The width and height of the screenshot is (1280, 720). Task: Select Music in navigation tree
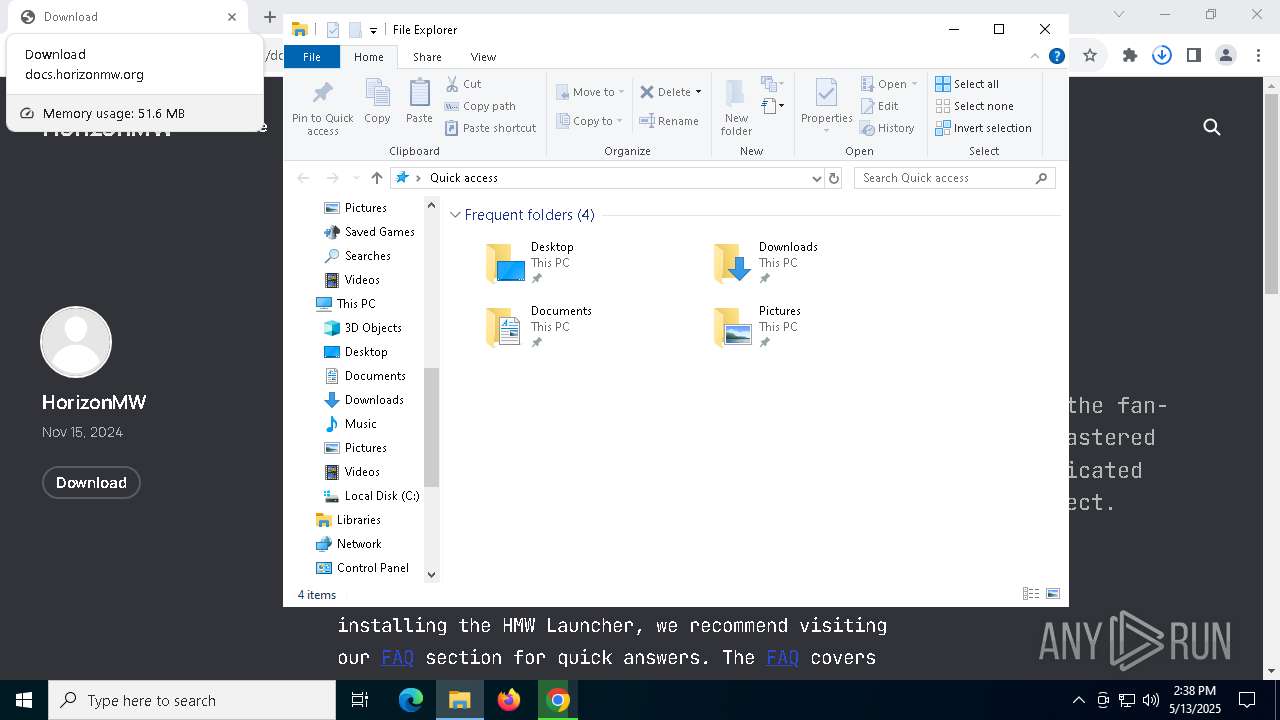pos(351,424)
